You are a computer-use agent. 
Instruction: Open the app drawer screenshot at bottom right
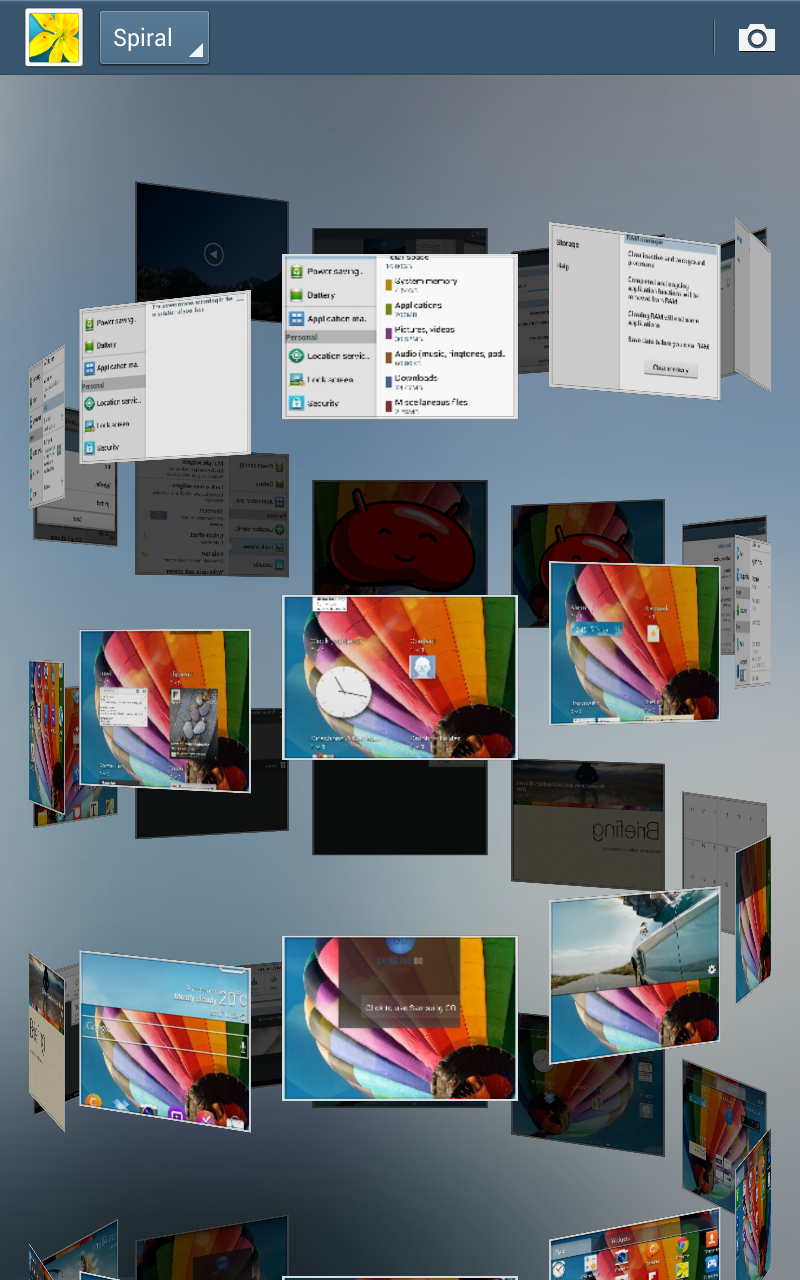[x=634, y=1250]
